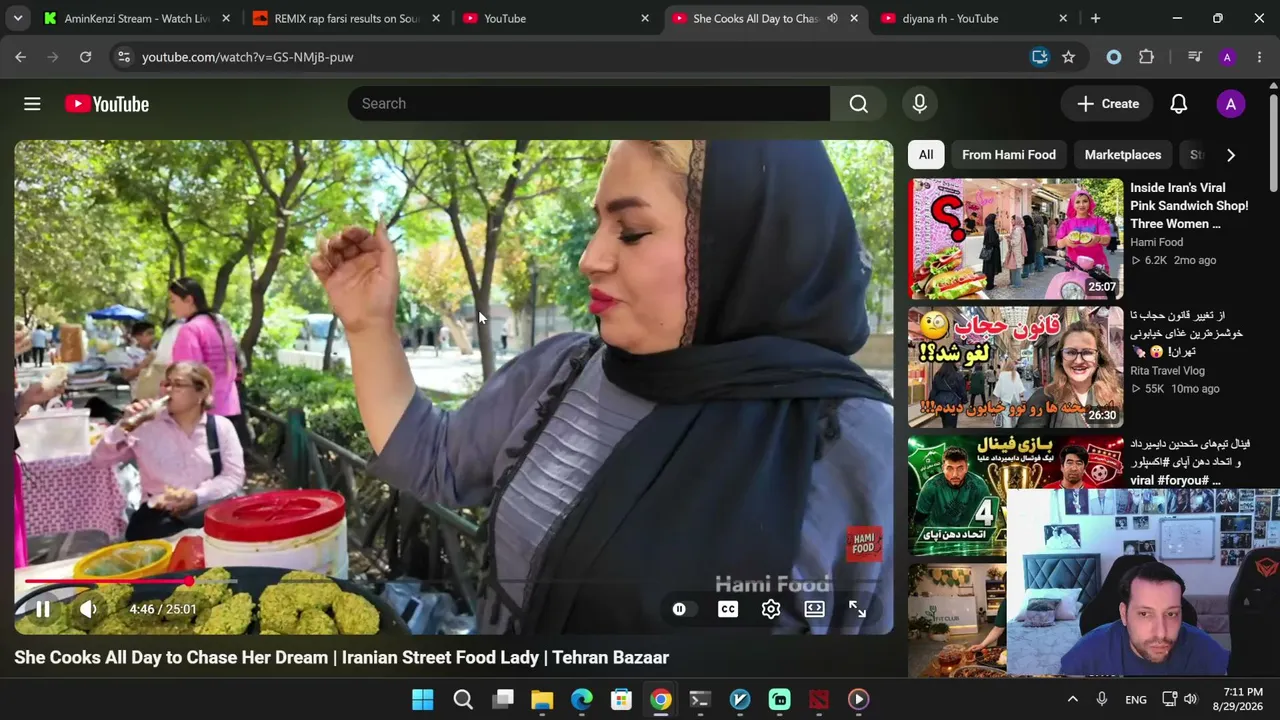Image resolution: width=1280 pixels, height=720 pixels.
Task: Open the browser extensions puzzle icon
Action: 1147,57
